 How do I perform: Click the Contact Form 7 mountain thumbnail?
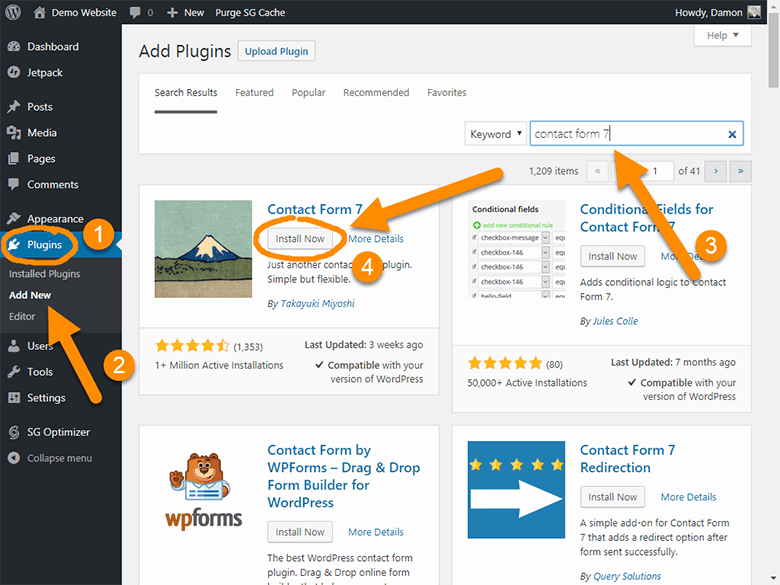click(203, 249)
